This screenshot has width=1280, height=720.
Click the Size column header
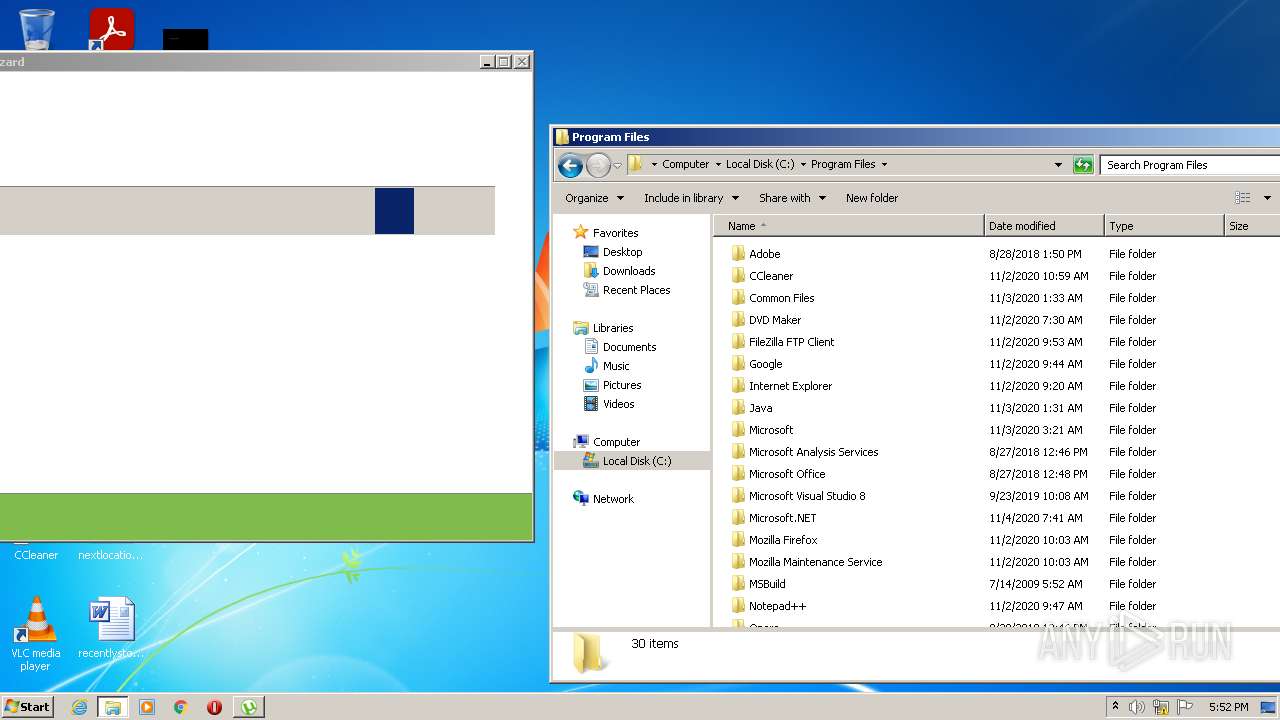pyautogui.click(x=1252, y=226)
